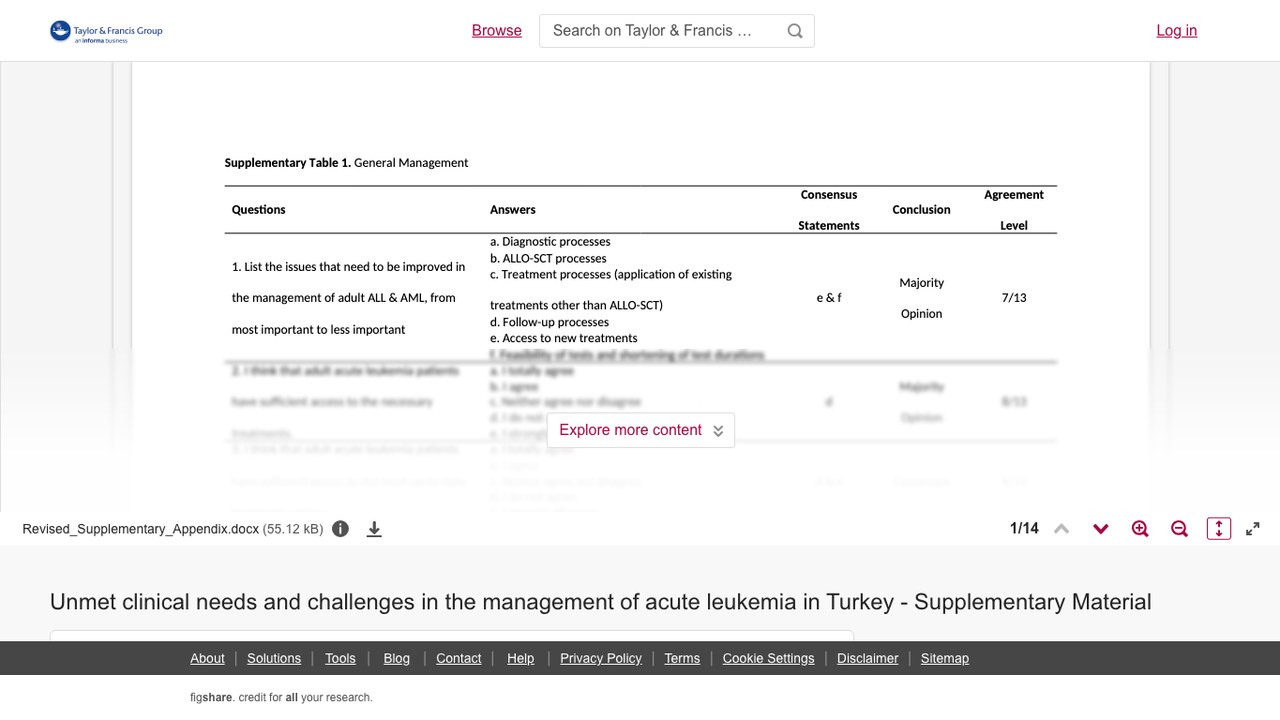This screenshot has height=720, width=1280.
Task: Click the 7/13 agreement level cell
Action: (1014, 298)
